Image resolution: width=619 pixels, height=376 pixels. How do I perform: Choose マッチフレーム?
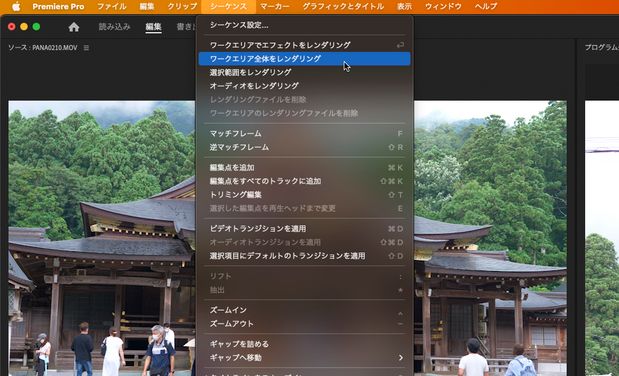[304, 133]
